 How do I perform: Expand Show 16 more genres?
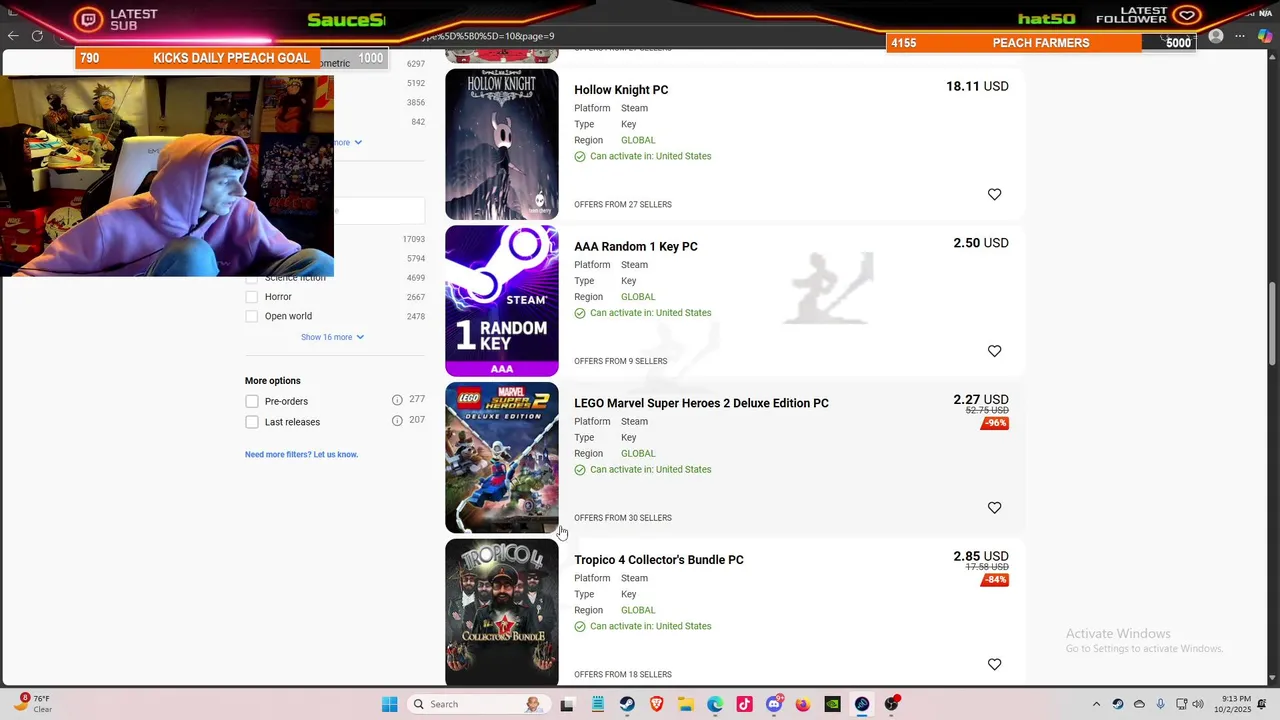tap(332, 337)
